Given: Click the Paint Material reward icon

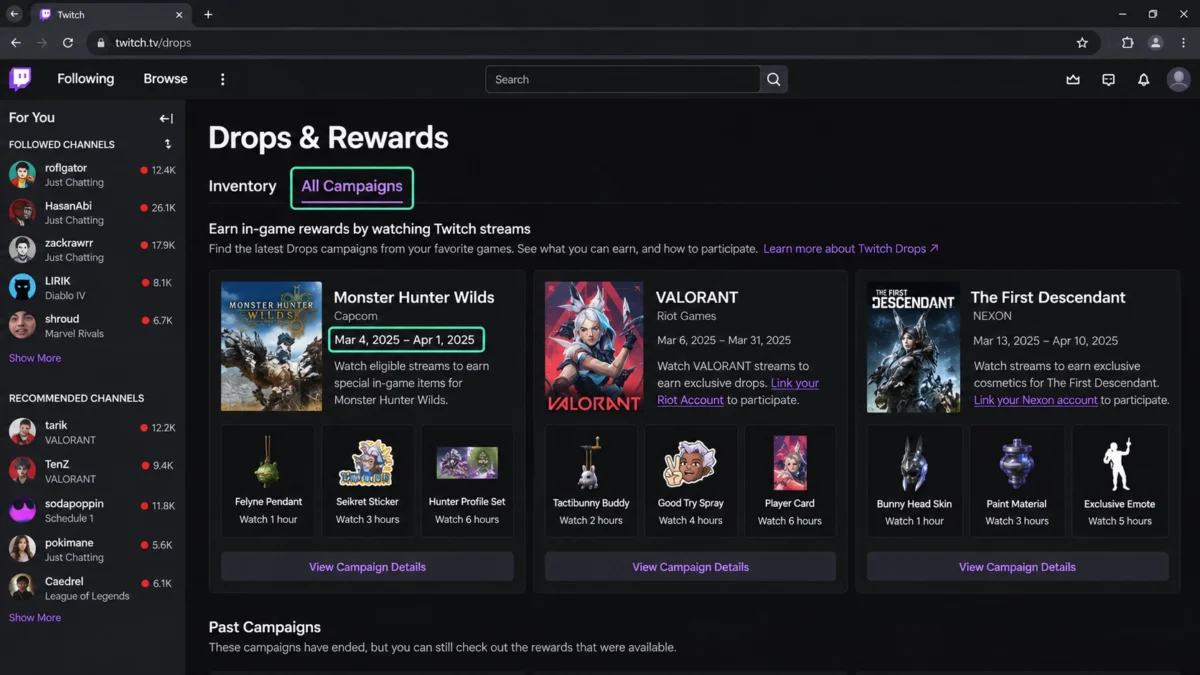Looking at the screenshot, I should (1017, 465).
